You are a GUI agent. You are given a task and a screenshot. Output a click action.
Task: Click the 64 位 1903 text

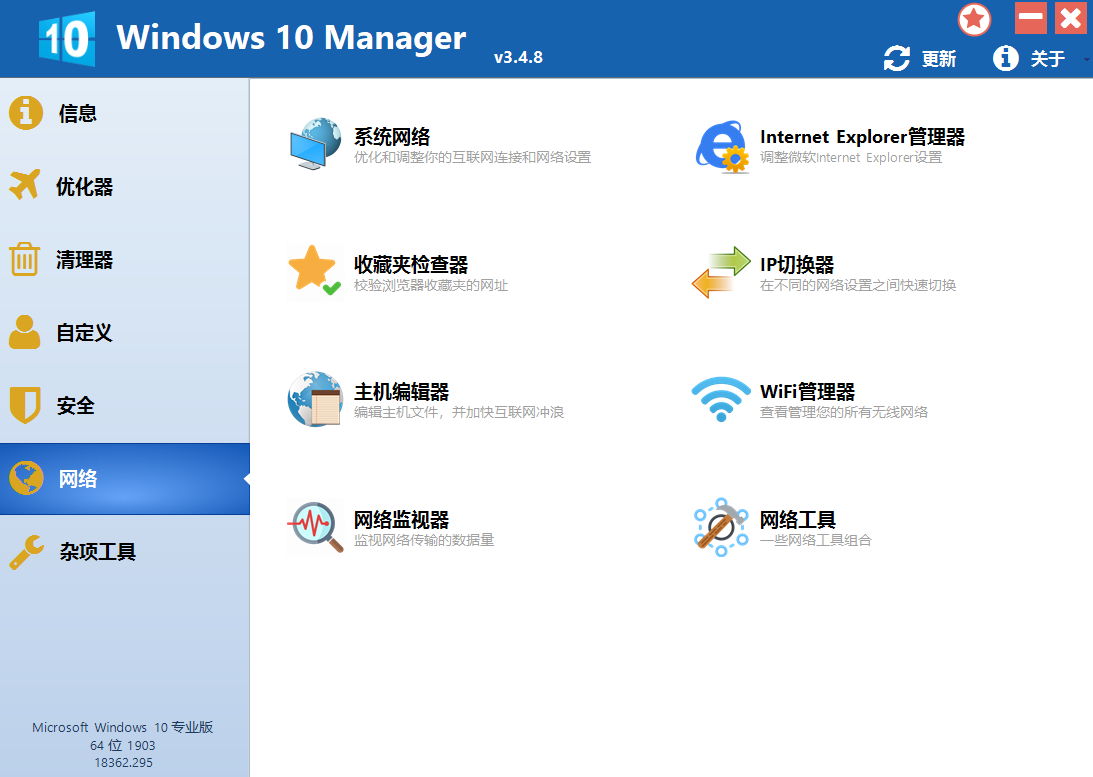[123, 745]
